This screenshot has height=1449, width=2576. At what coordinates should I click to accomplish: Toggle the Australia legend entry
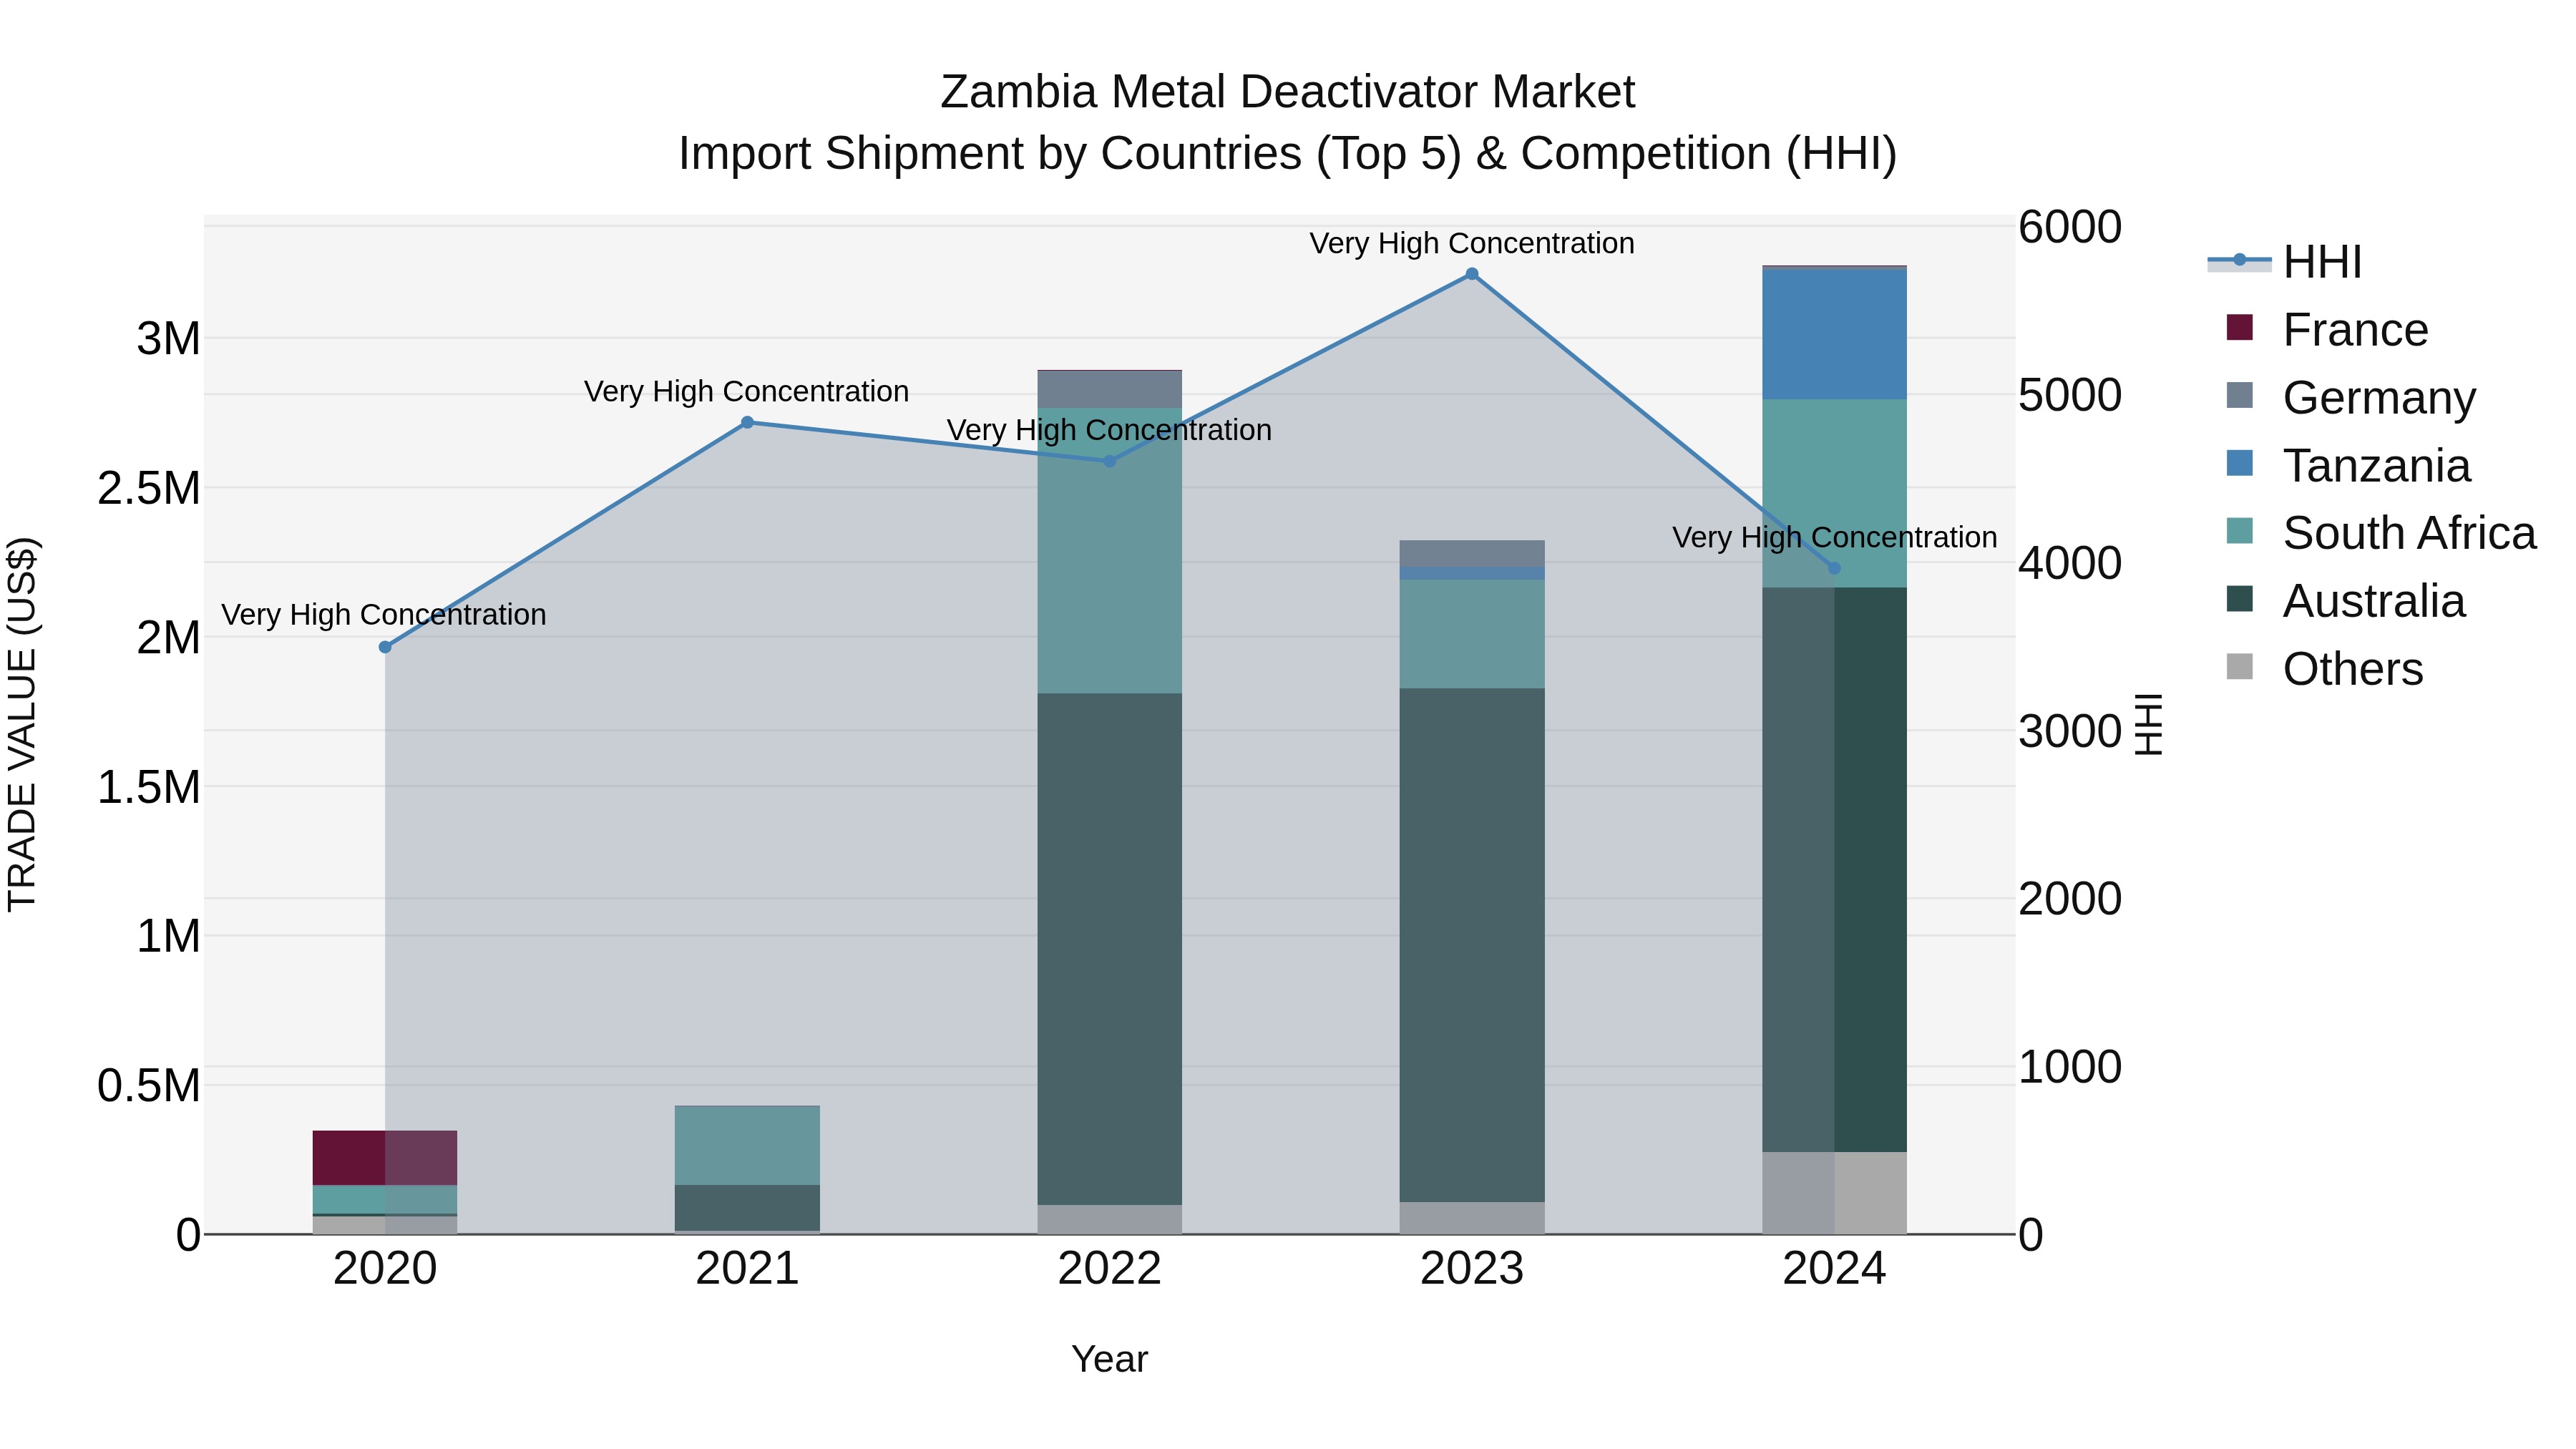point(2345,600)
